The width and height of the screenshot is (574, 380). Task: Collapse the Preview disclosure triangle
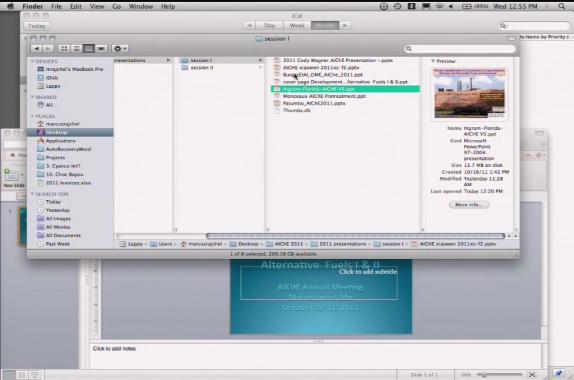click(x=433, y=61)
